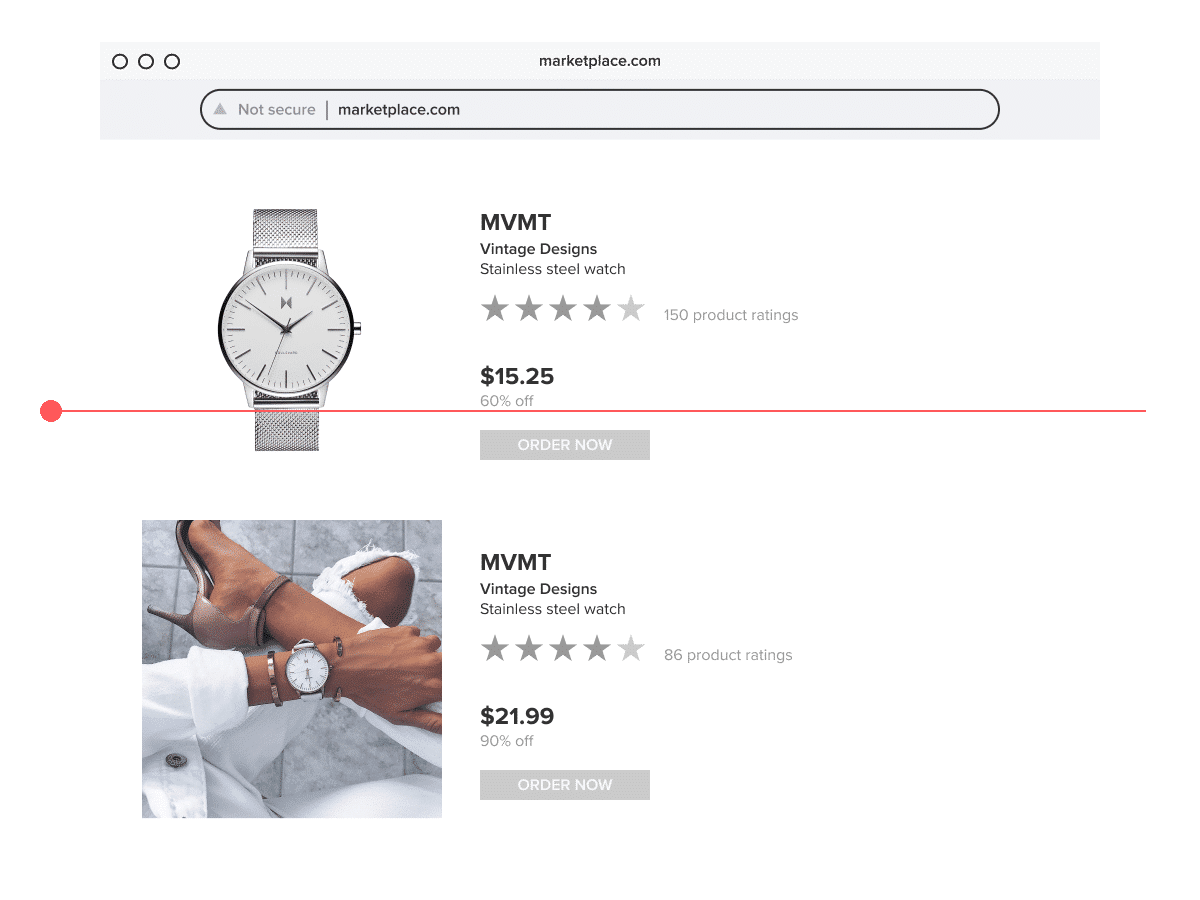Click the silver mesh watch product image

point(289,330)
